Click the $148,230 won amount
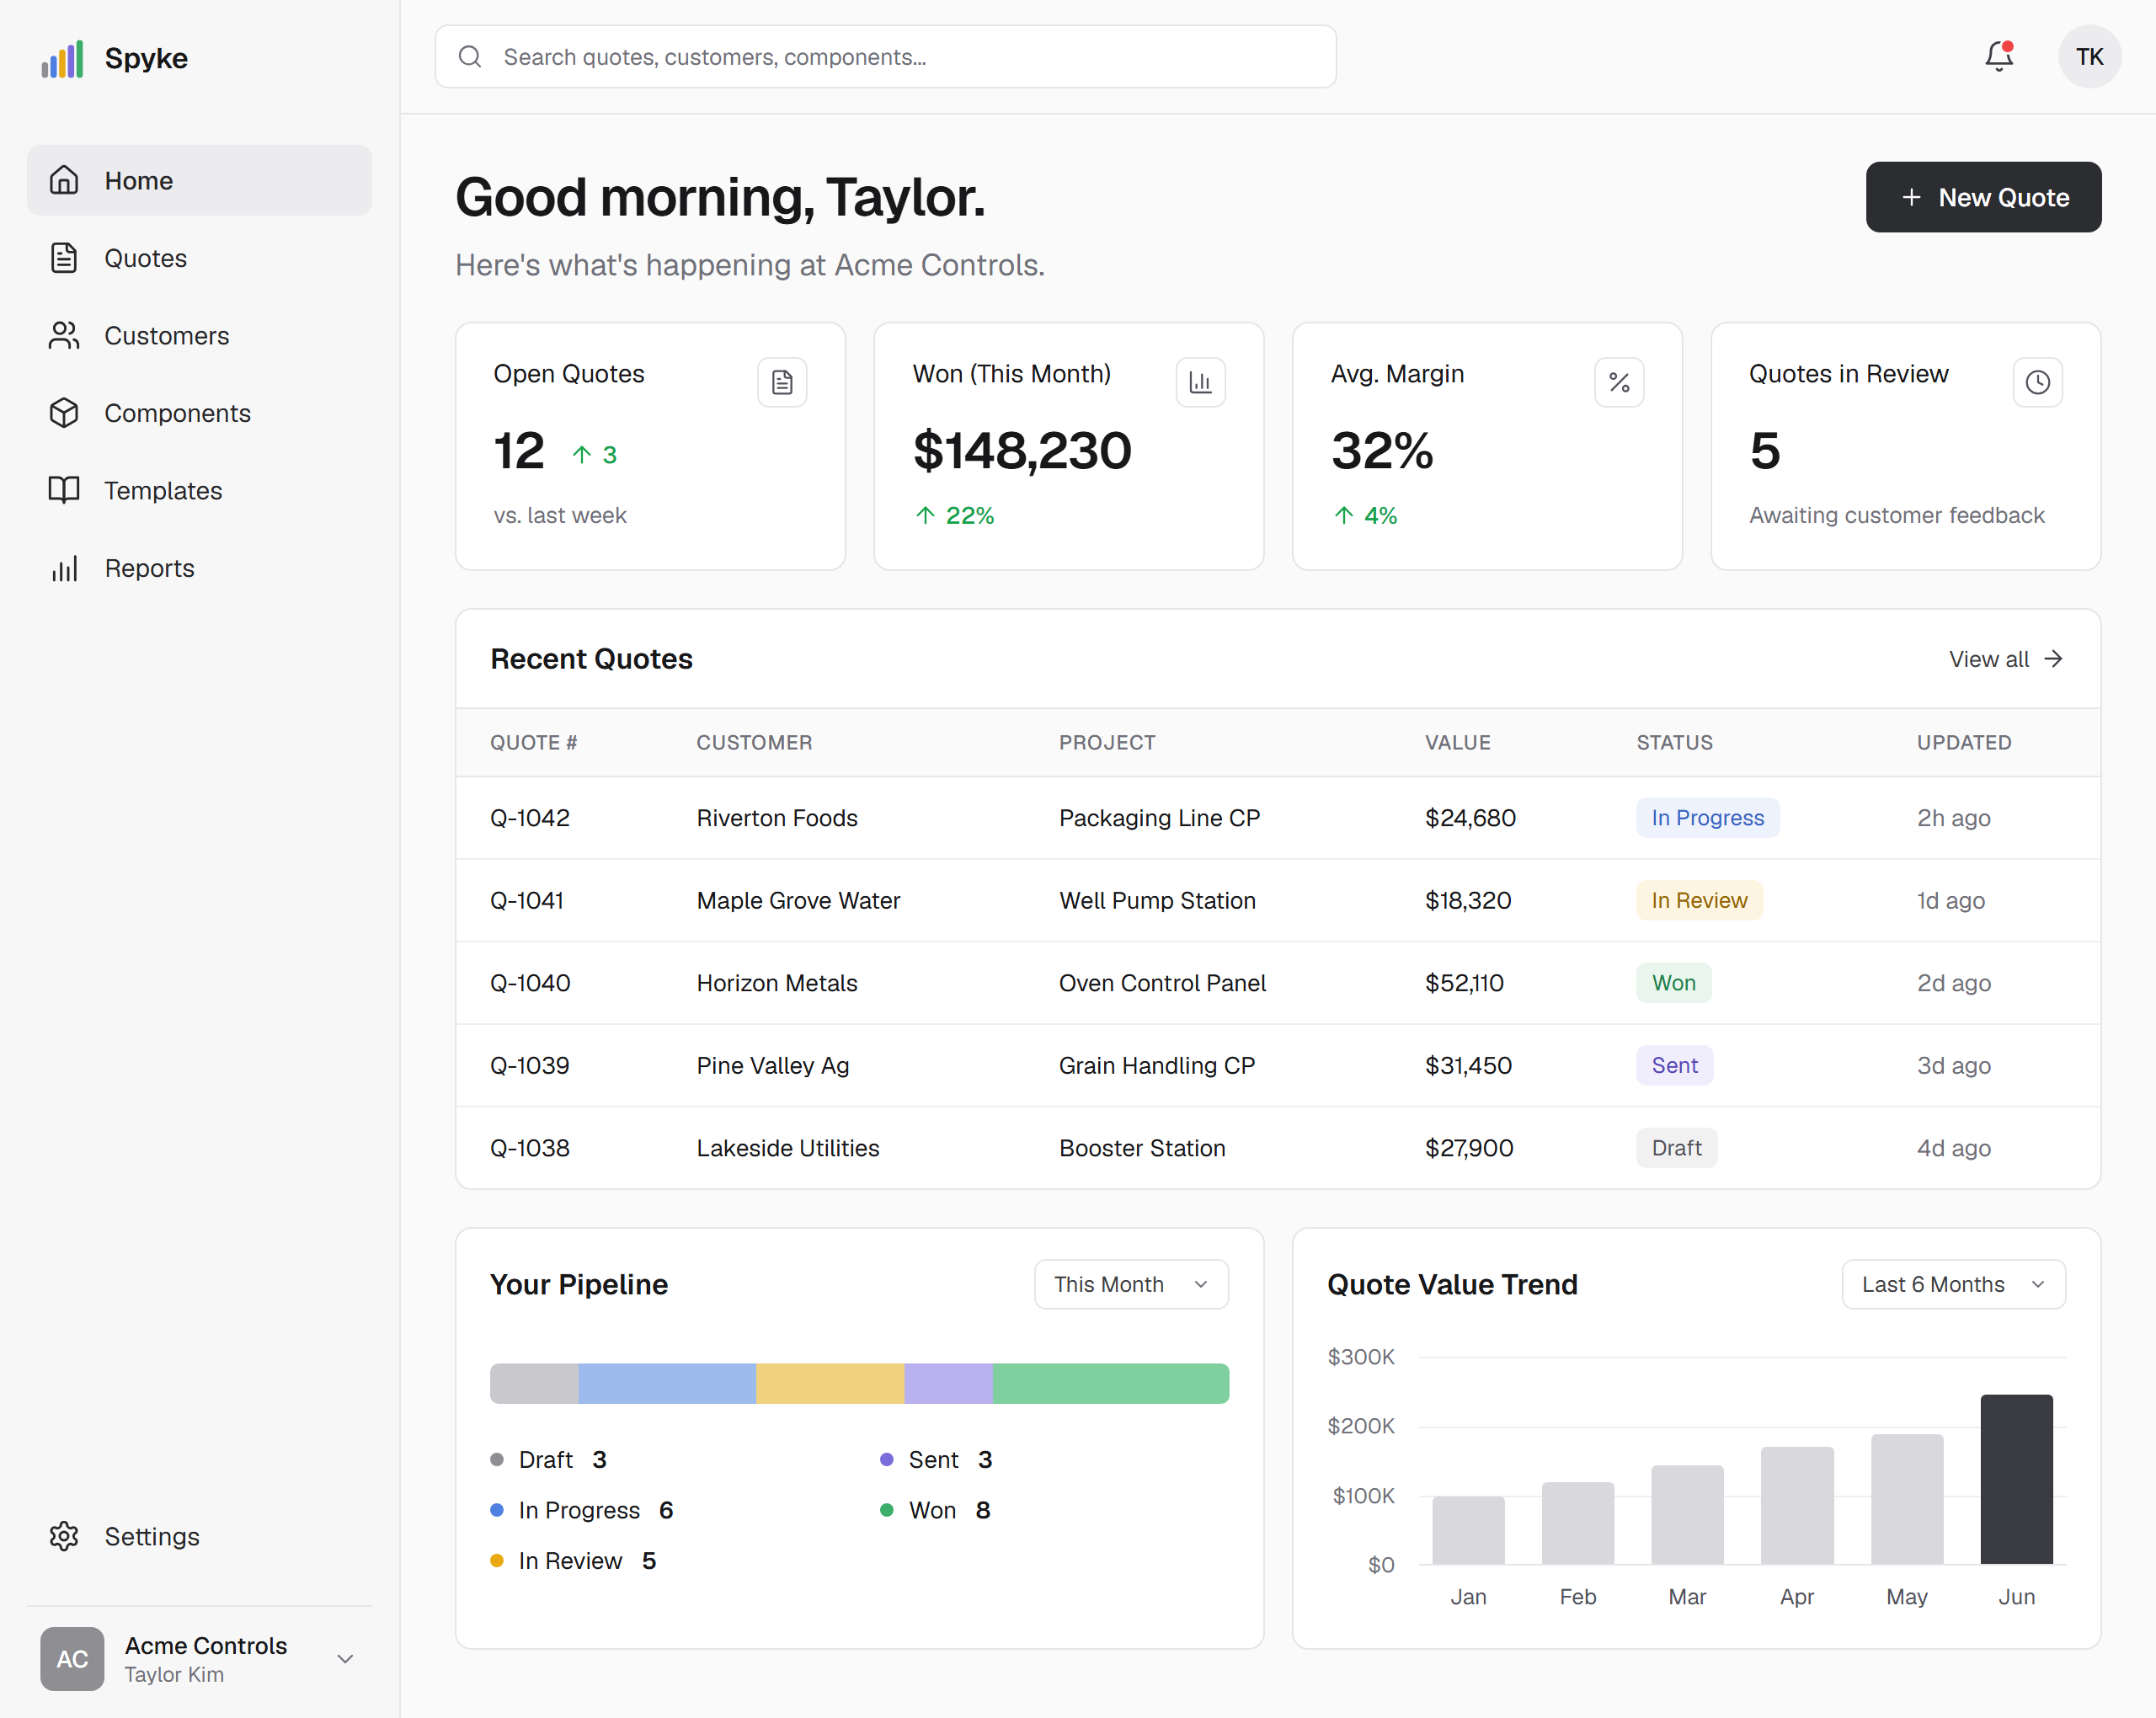This screenshot has height=1718, width=2156. (x=1022, y=450)
